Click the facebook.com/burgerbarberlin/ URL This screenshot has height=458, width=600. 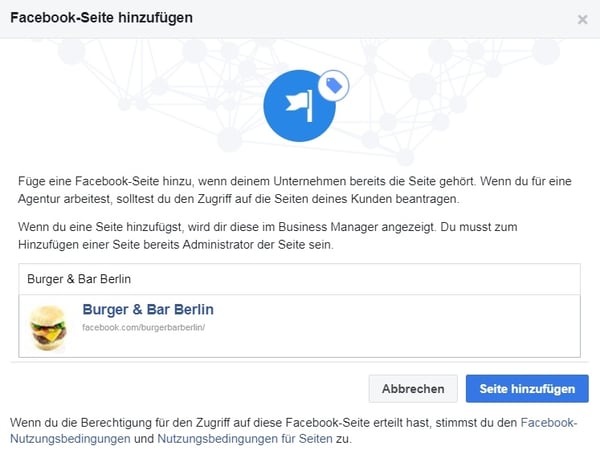pyautogui.click(x=143, y=328)
